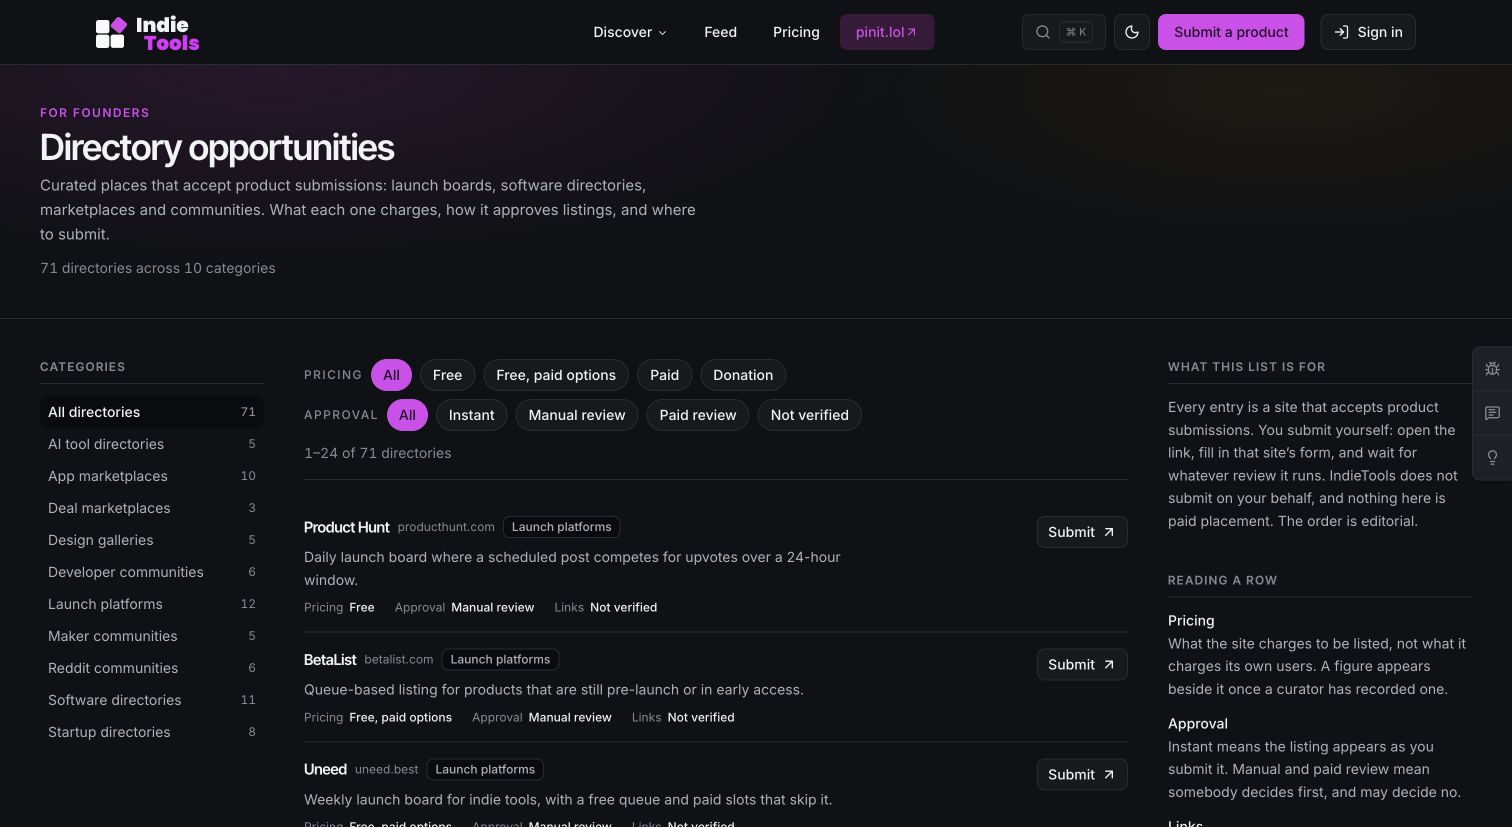The width and height of the screenshot is (1512, 827).
Task: Click the Directory opportunities heading
Action: 217,148
